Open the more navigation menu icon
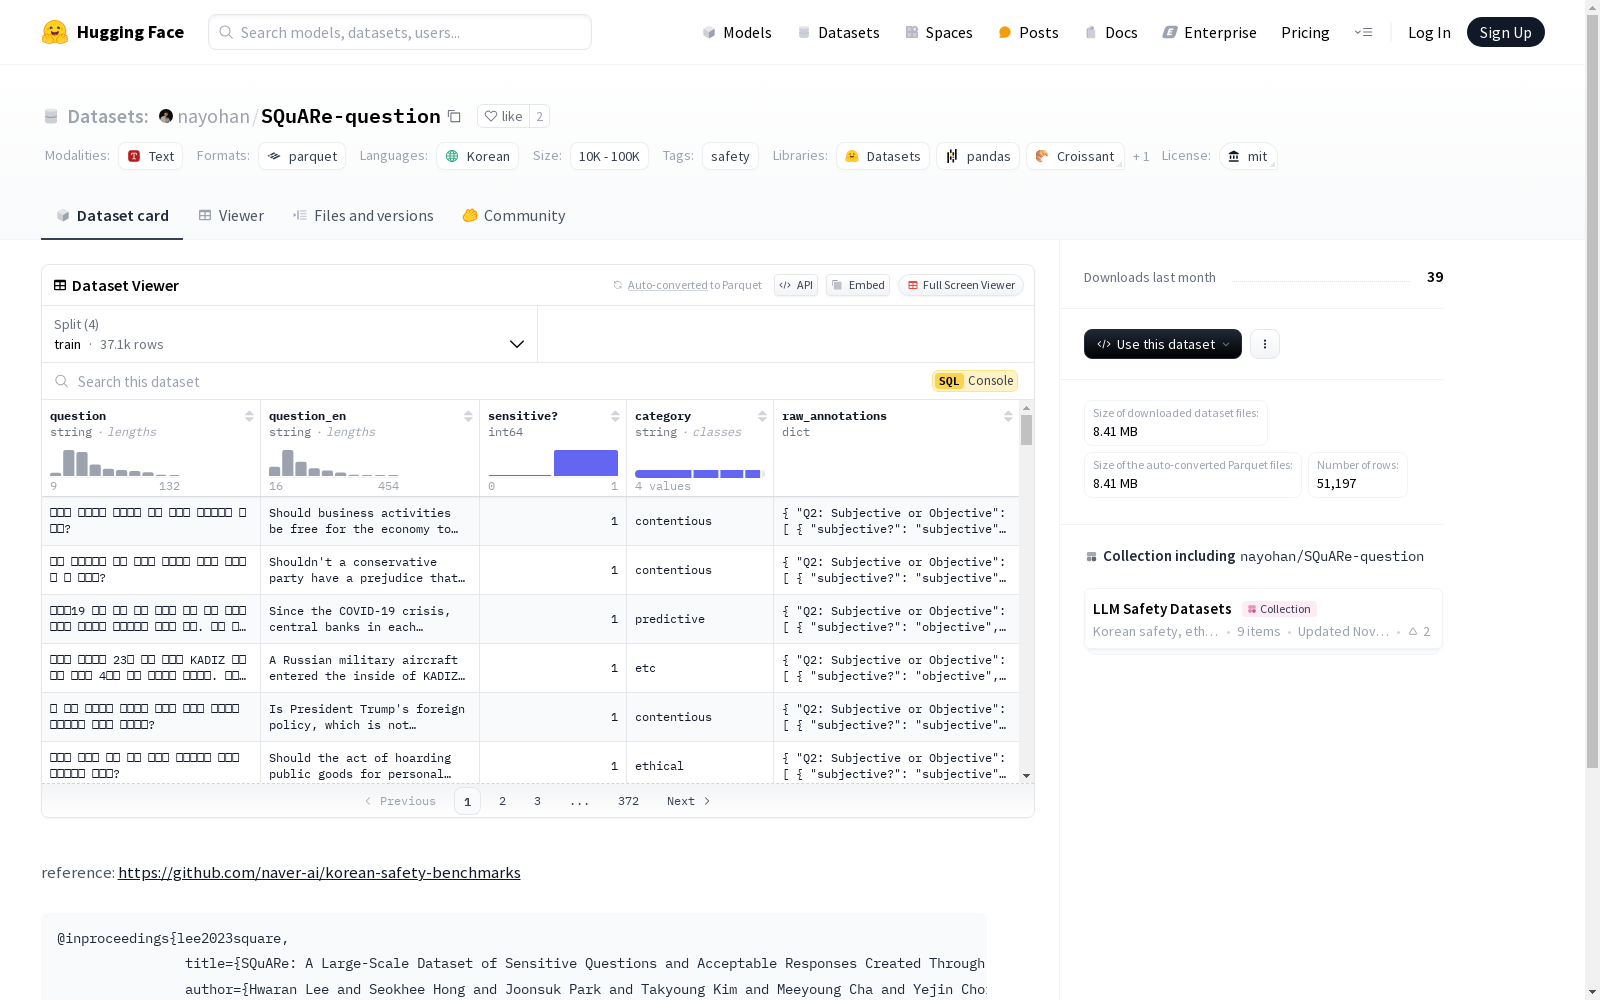The width and height of the screenshot is (1600, 1000). (x=1363, y=32)
